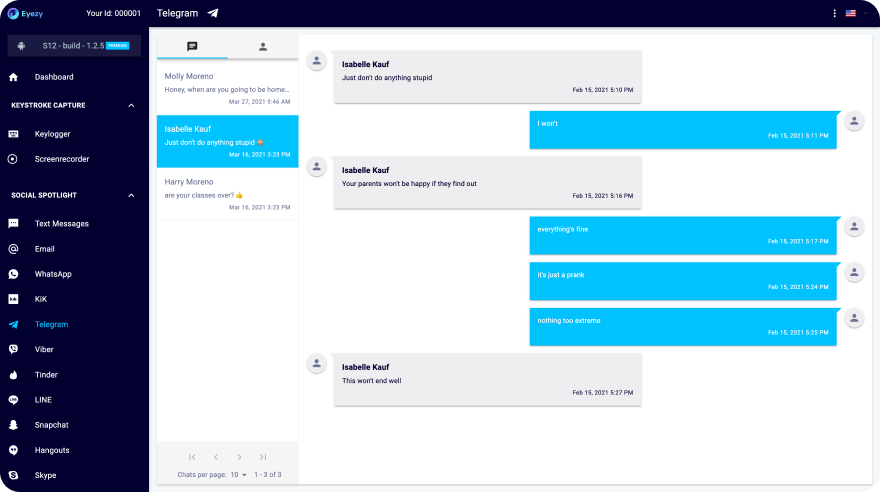Click the '1 - 3 of 3' pagination text
880x492 pixels.
point(268,475)
